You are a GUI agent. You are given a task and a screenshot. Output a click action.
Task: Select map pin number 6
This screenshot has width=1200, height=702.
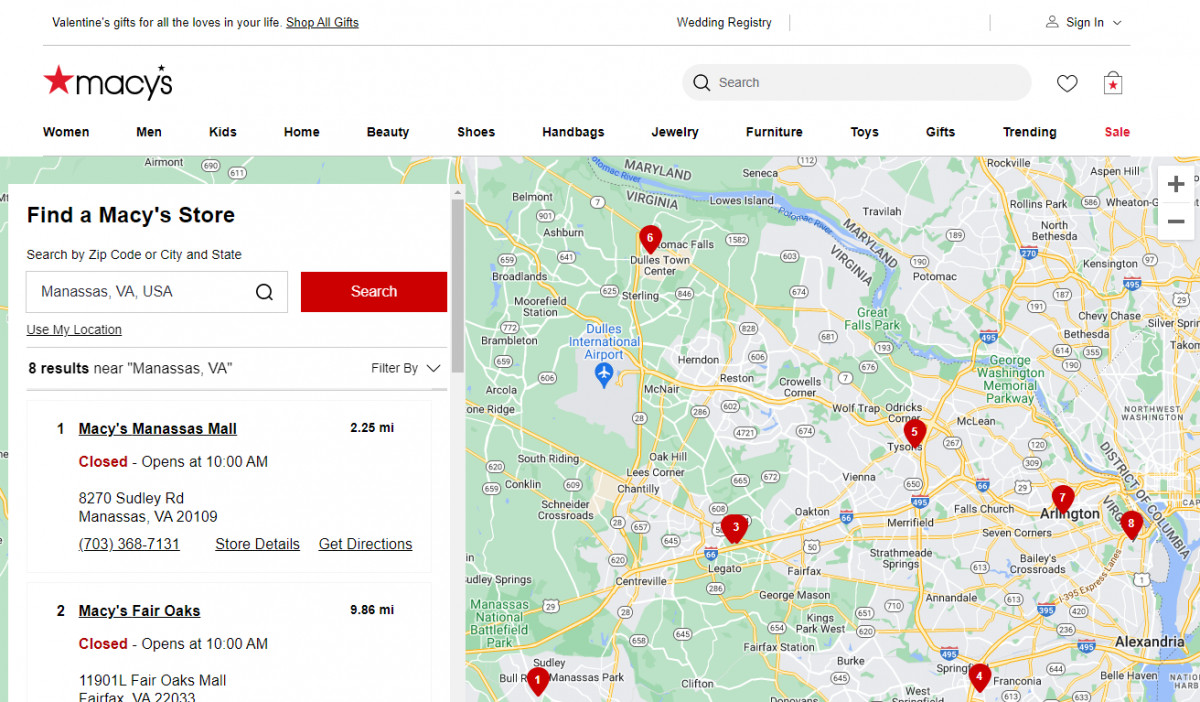pyautogui.click(x=650, y=239)
